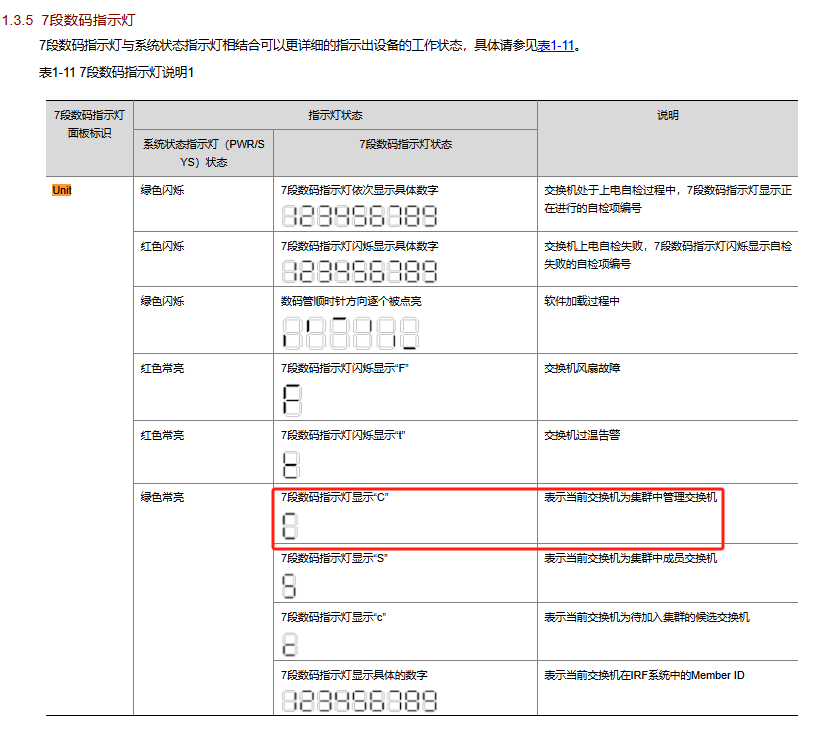Click the seven-segment t icon
The image size is (832, 733).
click(x=291, y=464)
